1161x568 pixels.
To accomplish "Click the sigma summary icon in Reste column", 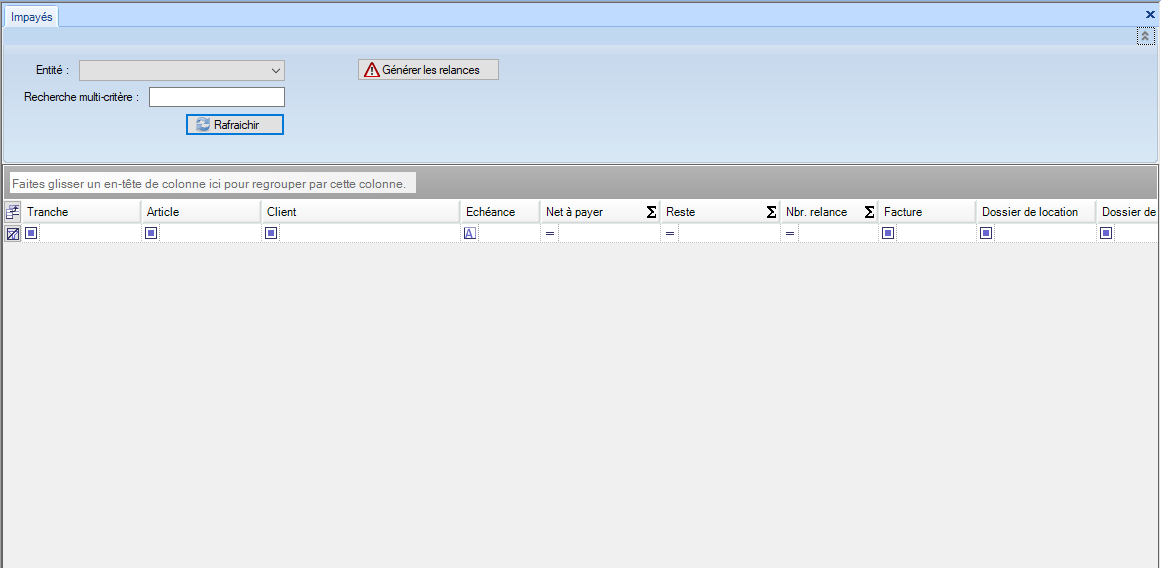I will 771,212.
